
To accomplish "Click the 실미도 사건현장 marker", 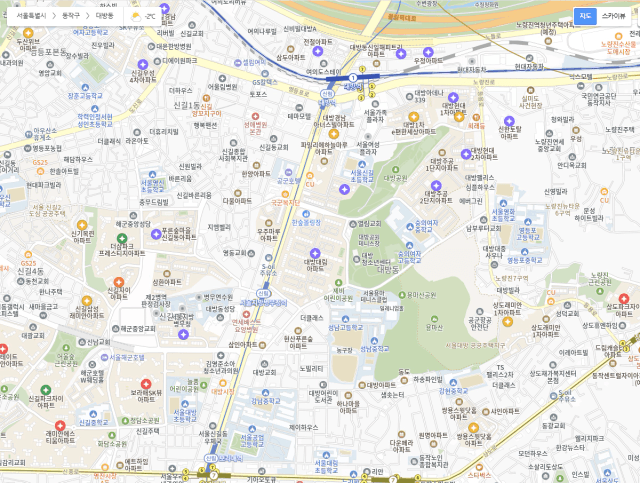I will click(x=530, y=90).
